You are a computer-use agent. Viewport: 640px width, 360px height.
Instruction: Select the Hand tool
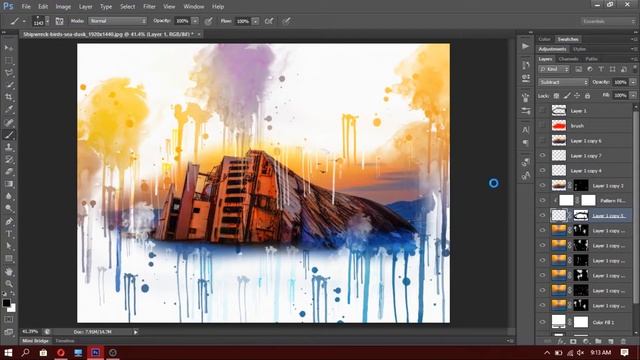9,271
